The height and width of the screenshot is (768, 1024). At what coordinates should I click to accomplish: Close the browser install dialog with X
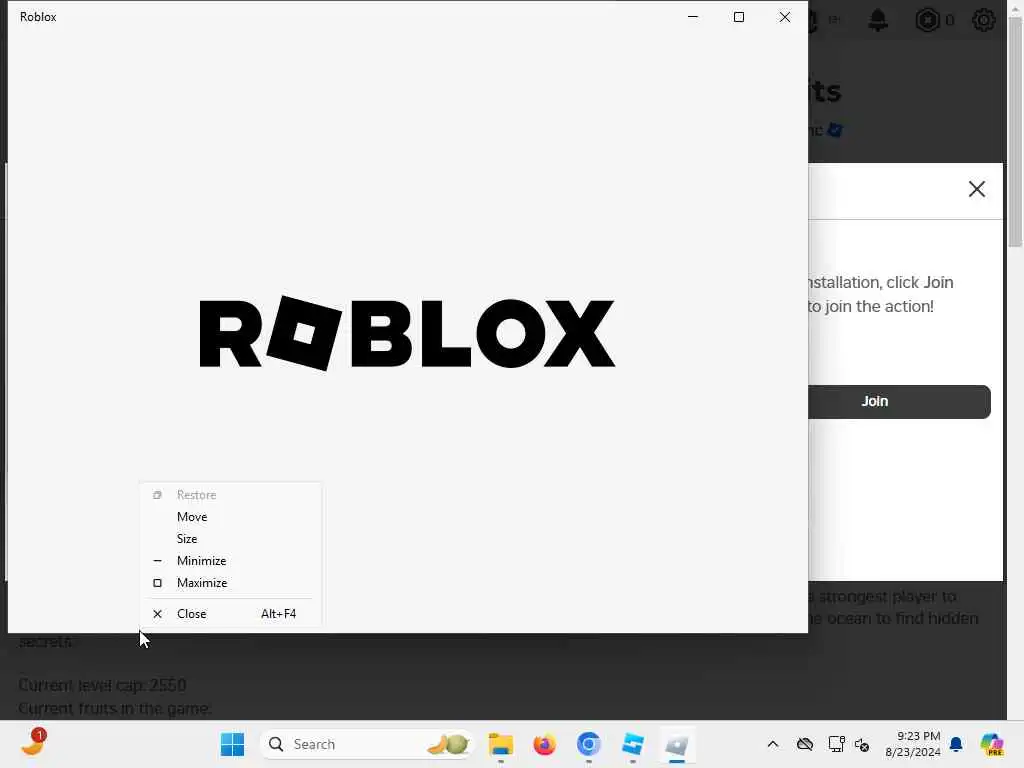976,189
